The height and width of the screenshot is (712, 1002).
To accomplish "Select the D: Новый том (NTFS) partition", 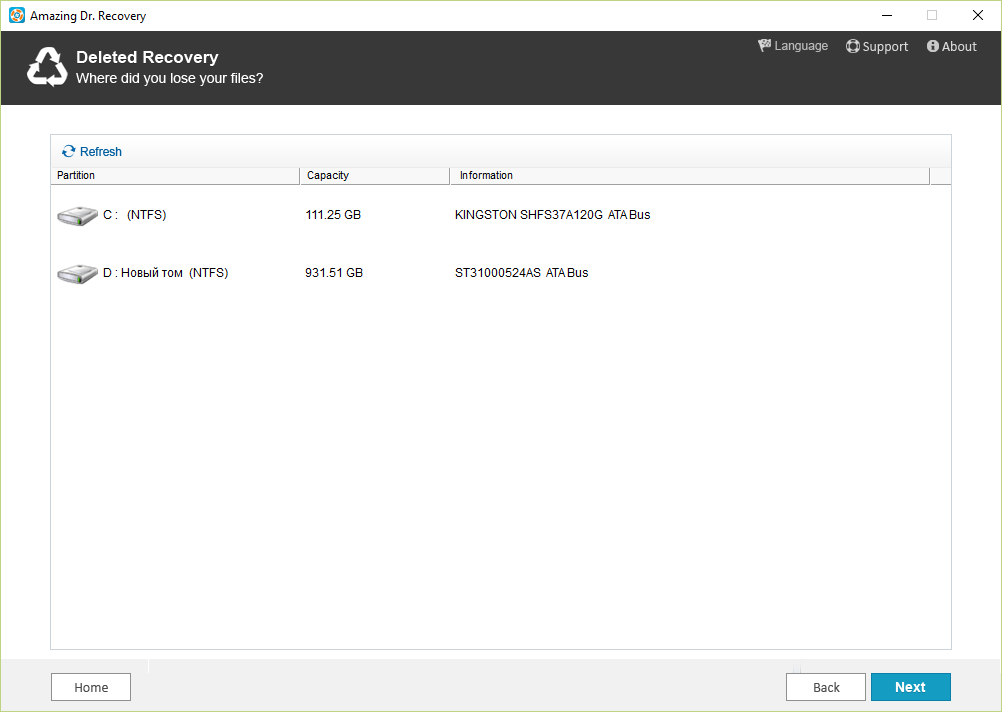I will [x=500, y=273].
